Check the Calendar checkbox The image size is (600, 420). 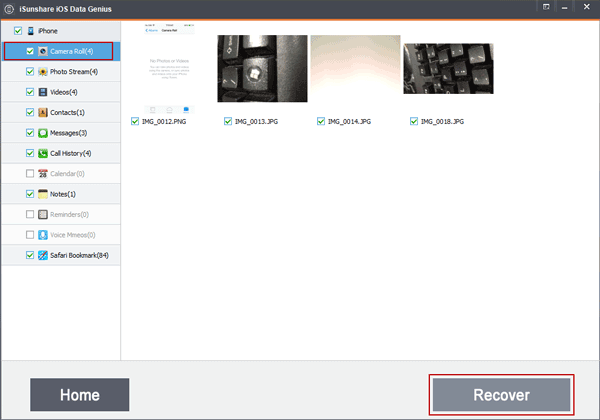coord(30,173)
